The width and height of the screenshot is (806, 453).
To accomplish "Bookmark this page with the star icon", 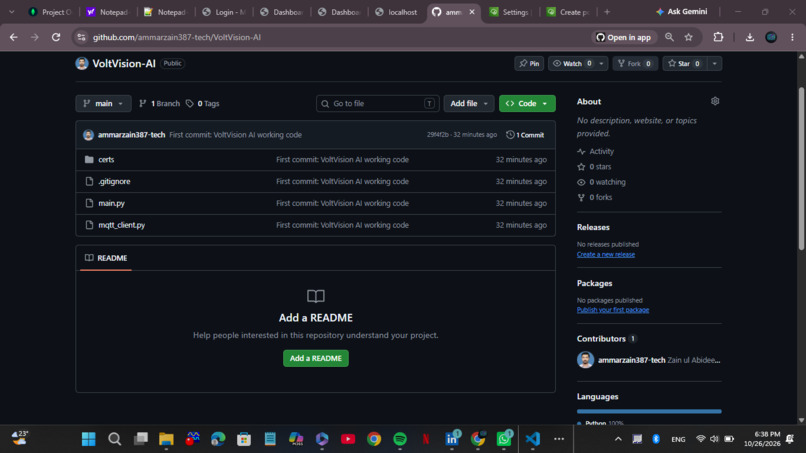I will (689, 37).
